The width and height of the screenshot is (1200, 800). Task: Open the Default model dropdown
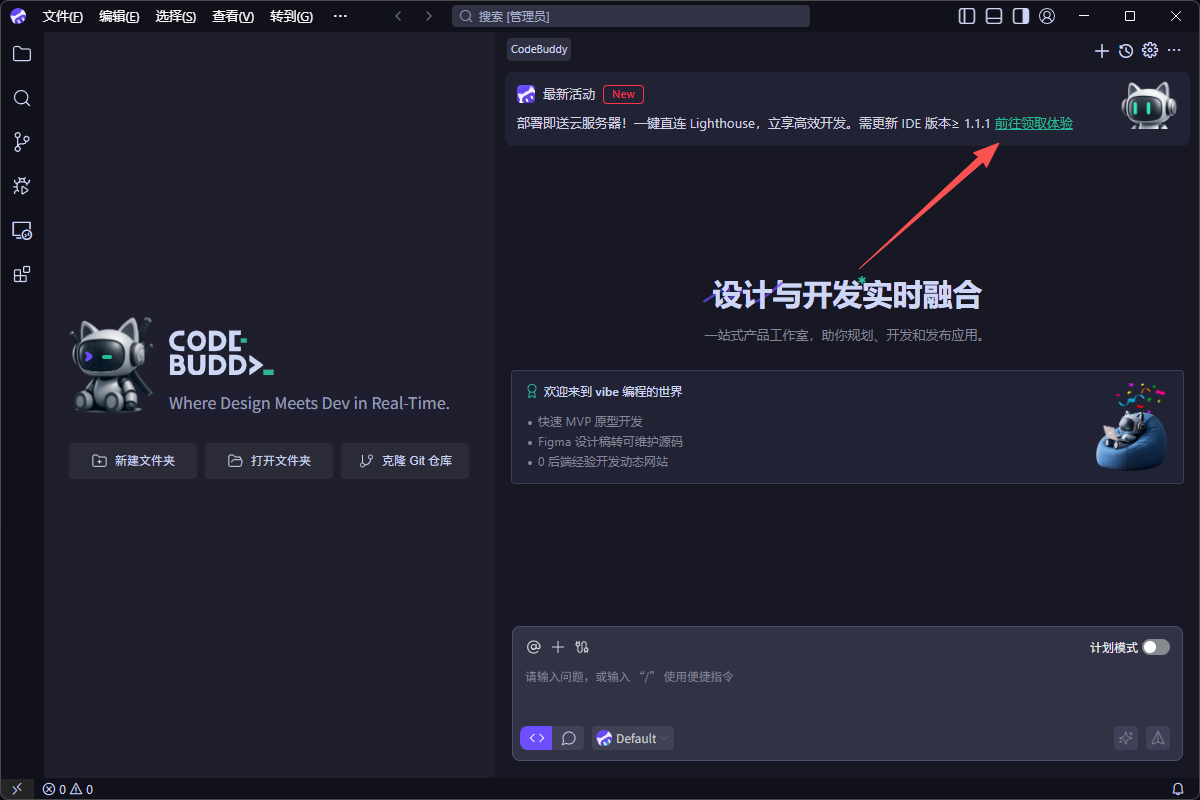pos(633,738)
